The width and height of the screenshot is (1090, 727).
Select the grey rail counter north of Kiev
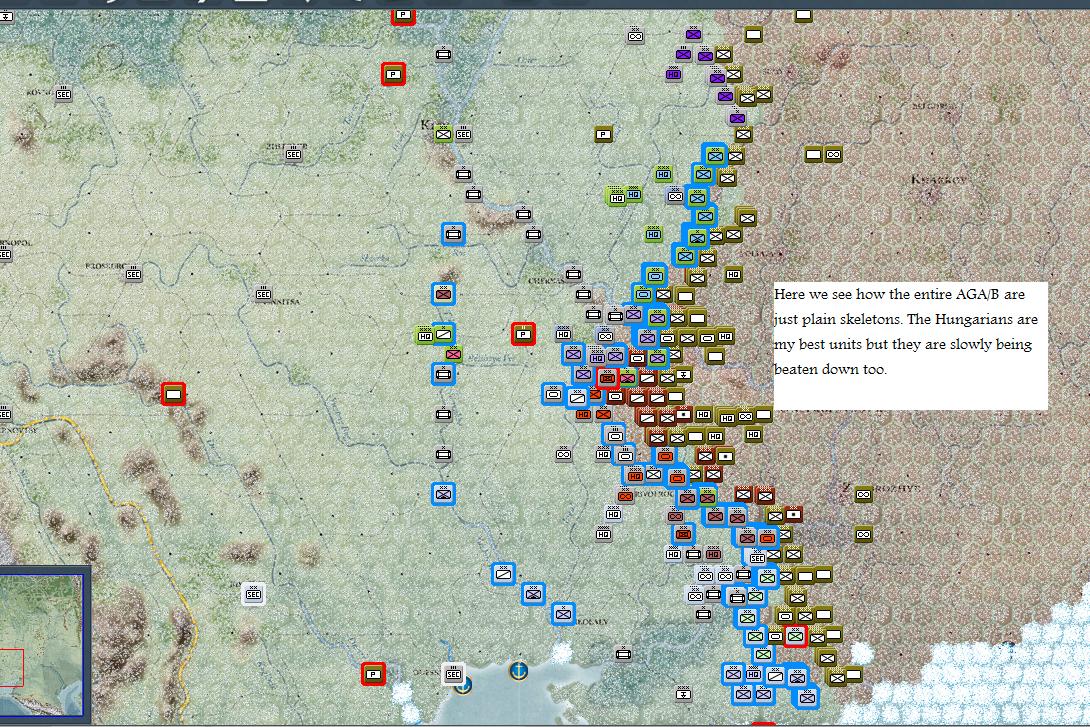point(444,54)
